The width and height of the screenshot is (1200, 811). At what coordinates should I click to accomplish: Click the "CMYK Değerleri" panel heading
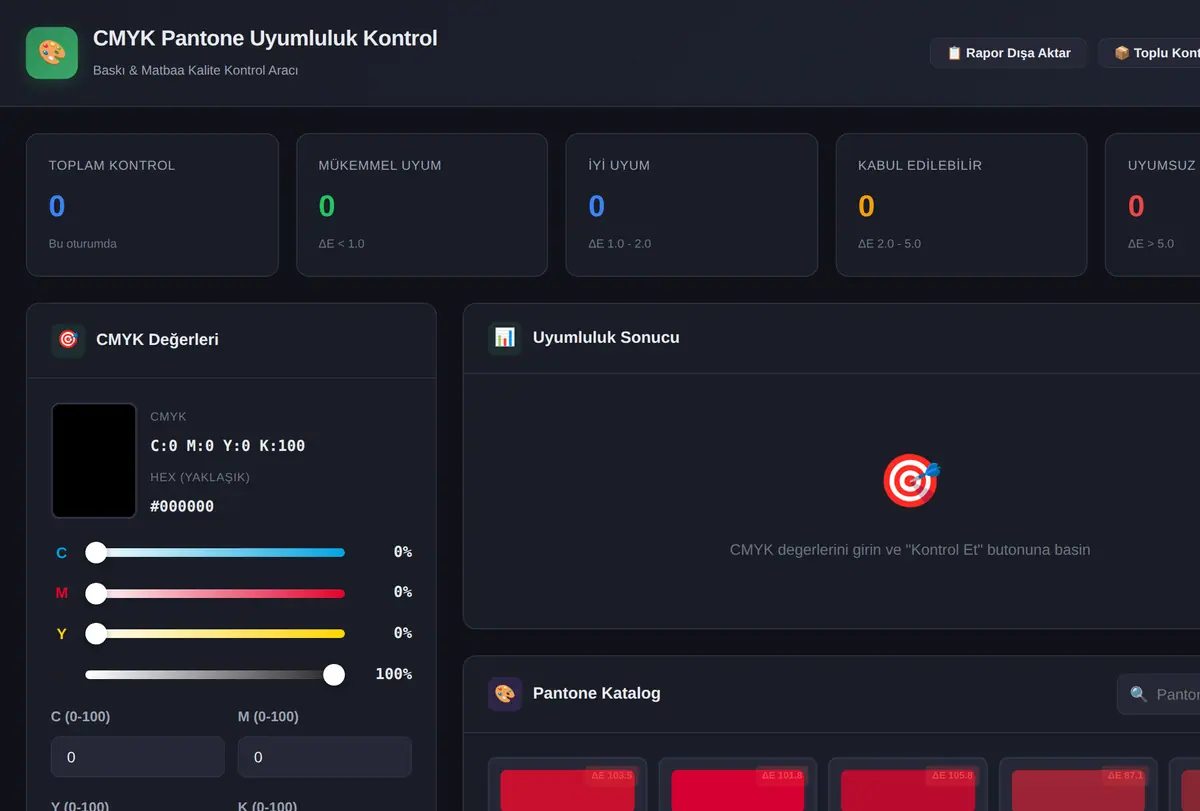pyautogui.click(x=157, y=340)
